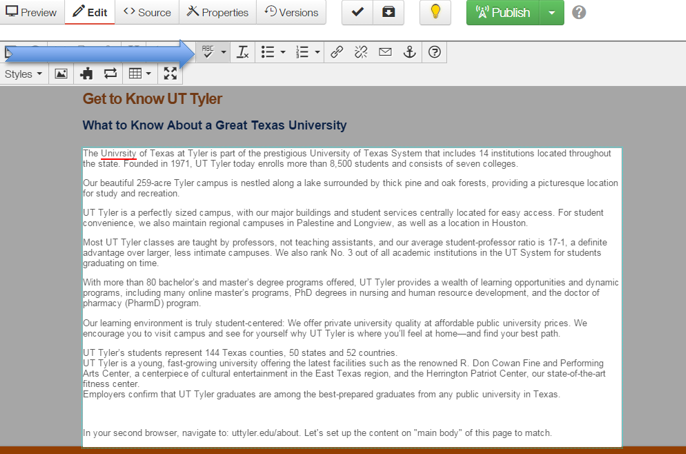This screenshot has height=454, width=686.
Task: Insert a numbered list
Action: pyautogui.click(x=302, y=52)
